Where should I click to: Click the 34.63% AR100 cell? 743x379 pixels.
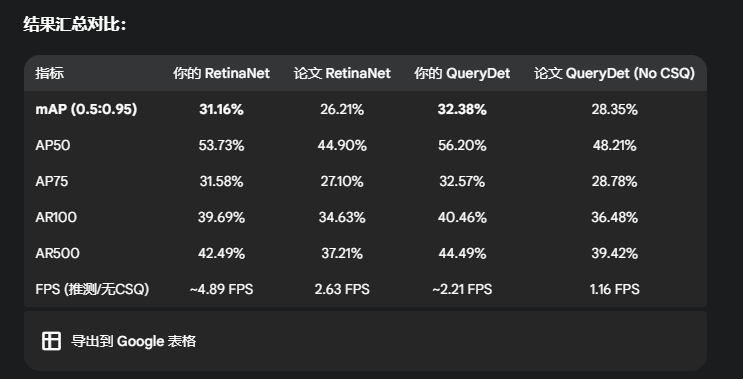pos(342,217)
